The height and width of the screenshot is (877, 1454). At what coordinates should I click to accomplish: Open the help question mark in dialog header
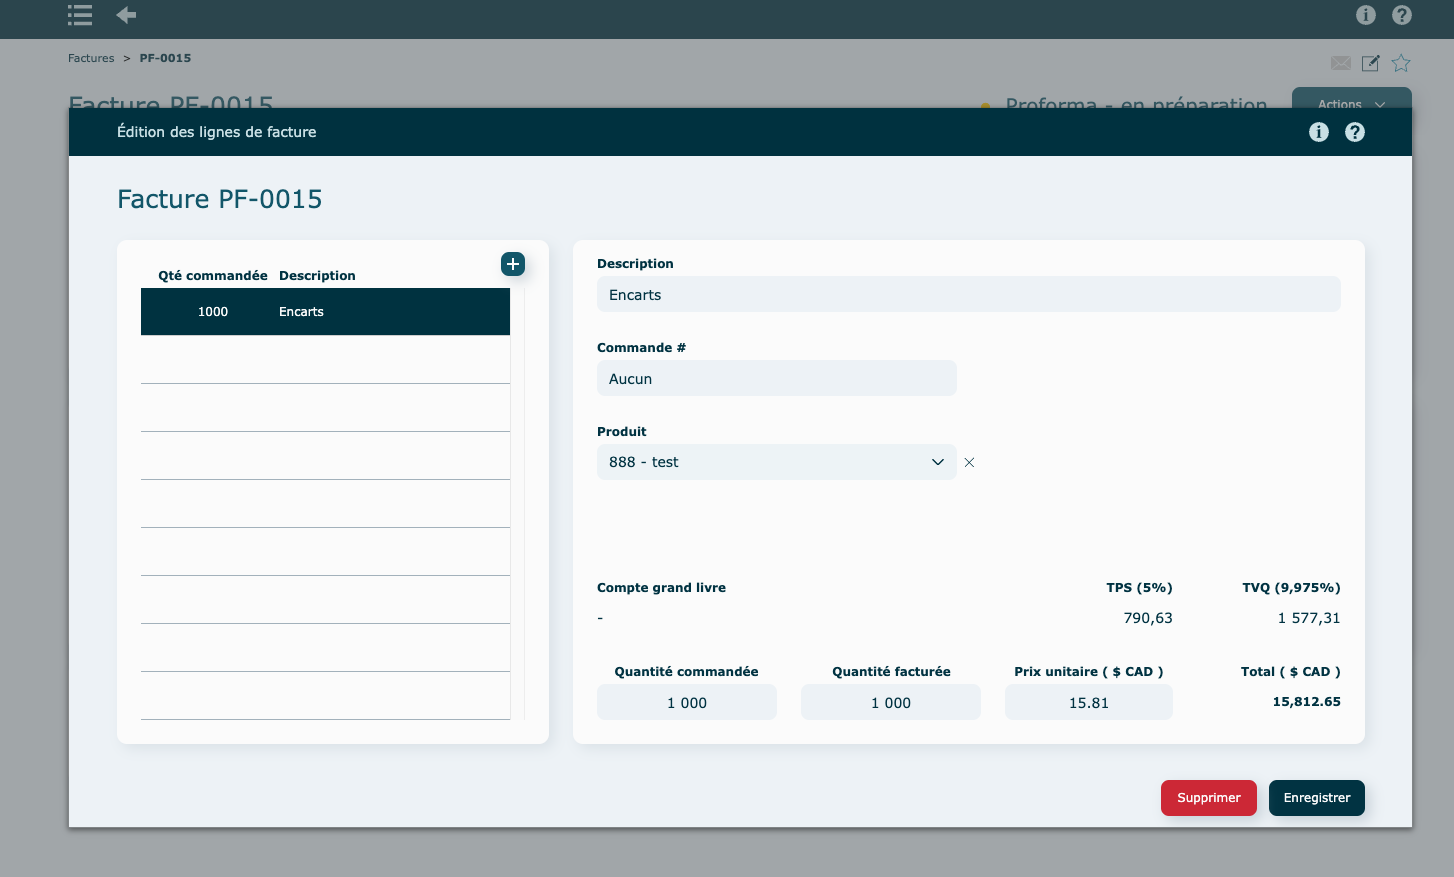tap(1355, 132)
